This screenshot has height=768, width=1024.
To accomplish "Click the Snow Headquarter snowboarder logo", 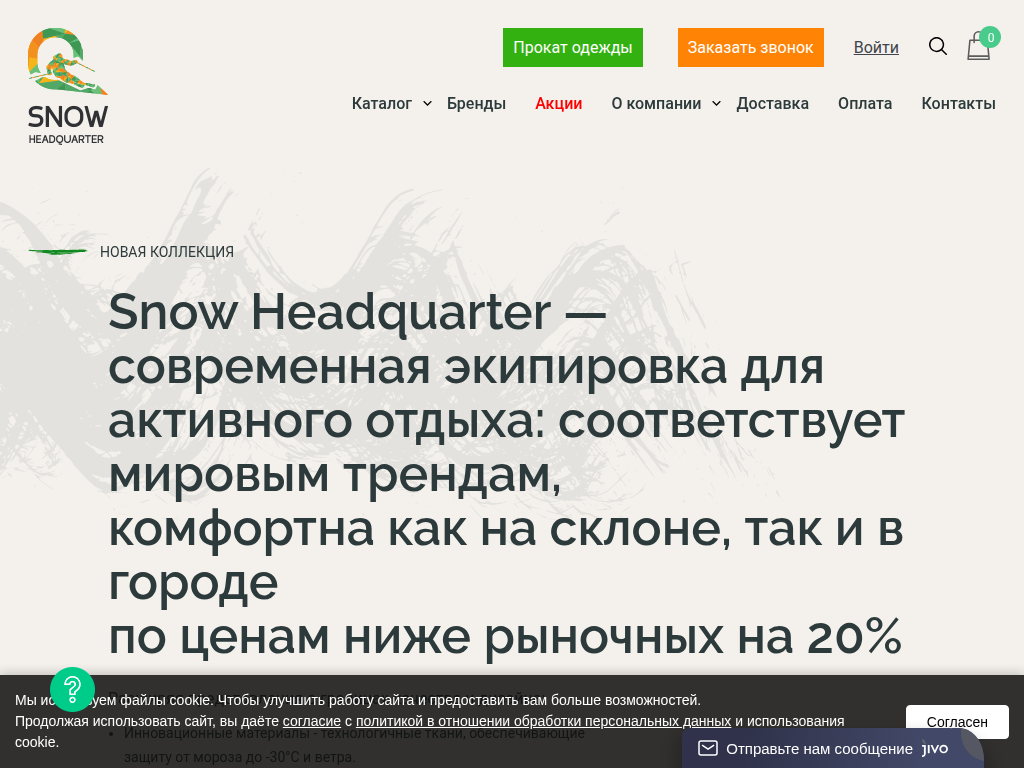I will pos(66,61).
